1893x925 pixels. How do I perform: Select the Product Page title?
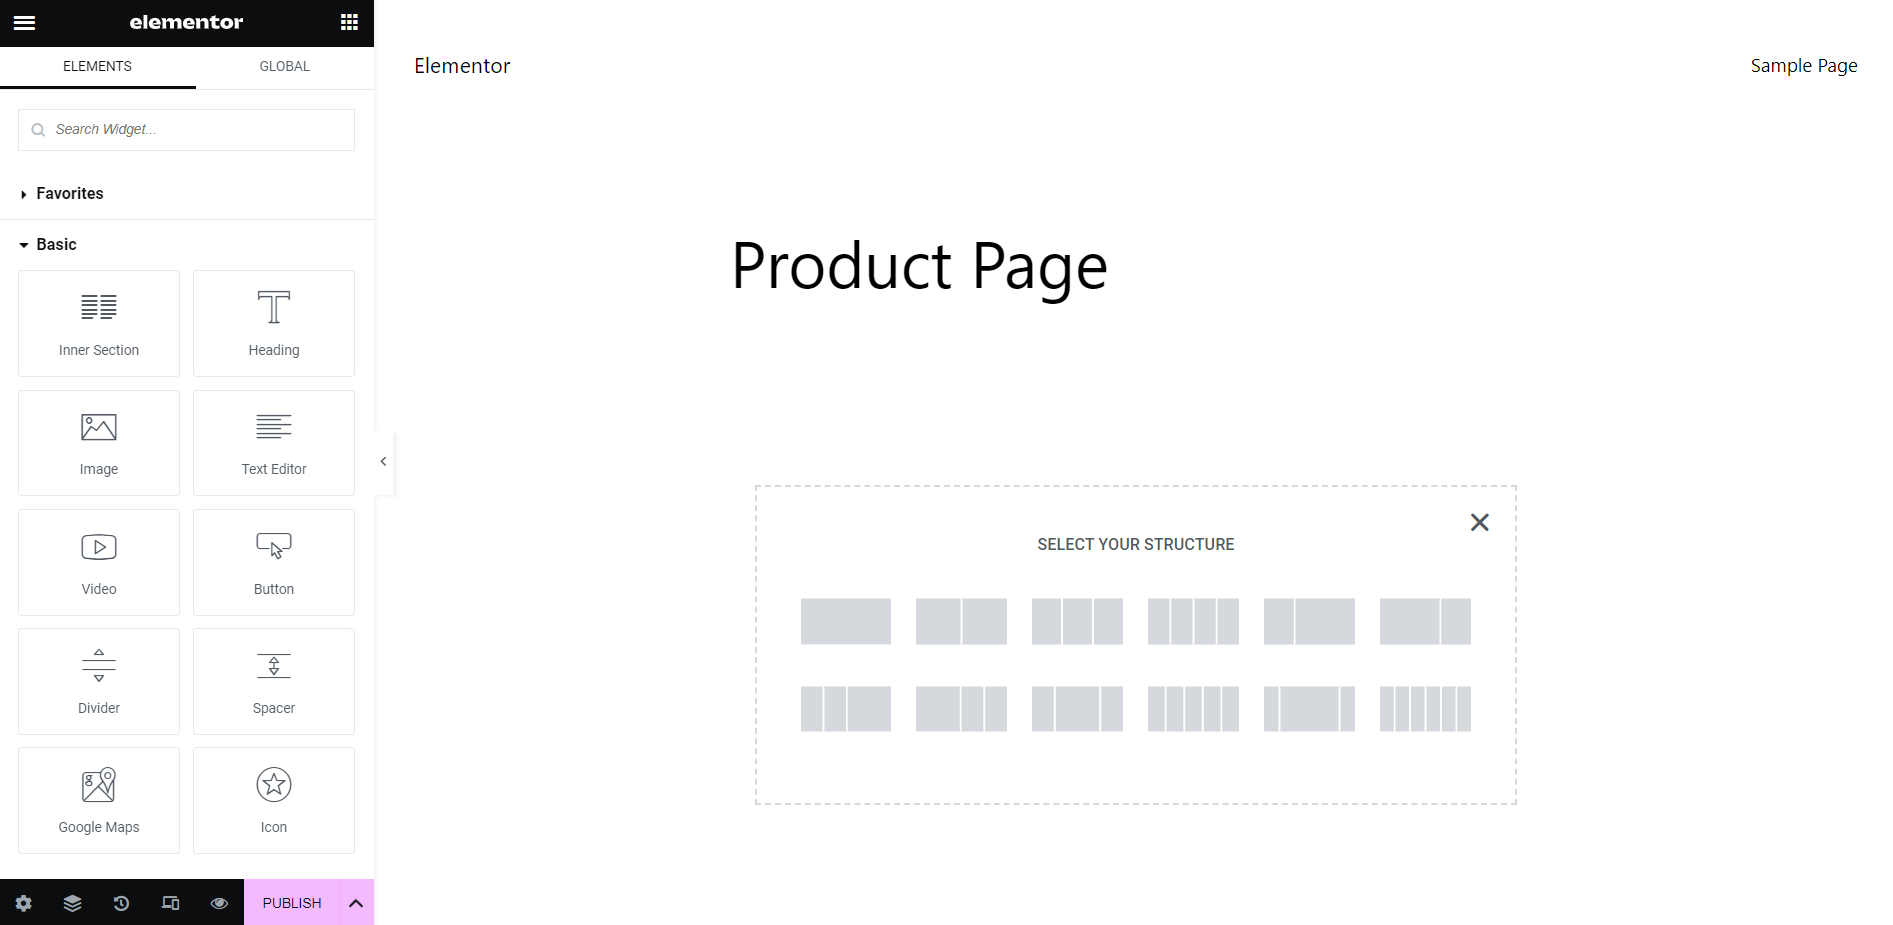coord(919,267)
